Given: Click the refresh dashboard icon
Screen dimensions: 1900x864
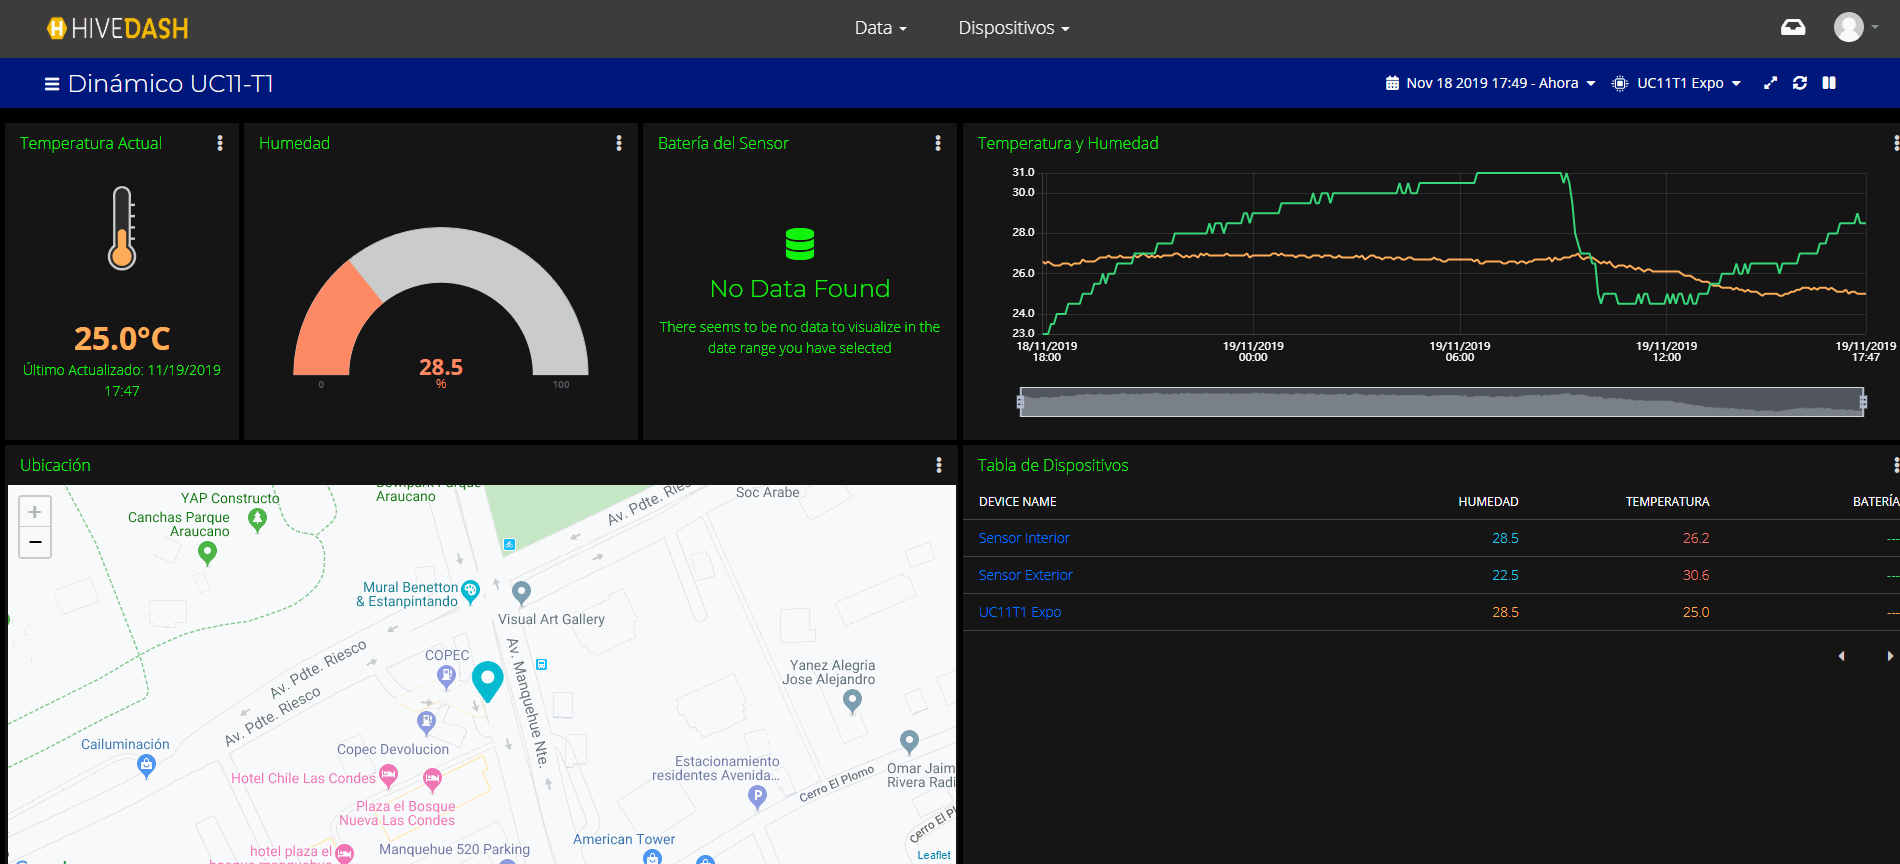Looking at the screenshot, I should (1800, 83).
